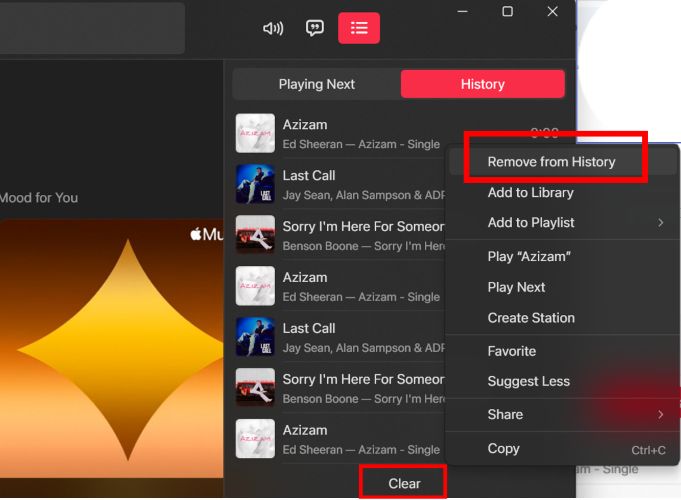
Task: Click the last Azizam album artwork
Action: click(255, 438)
